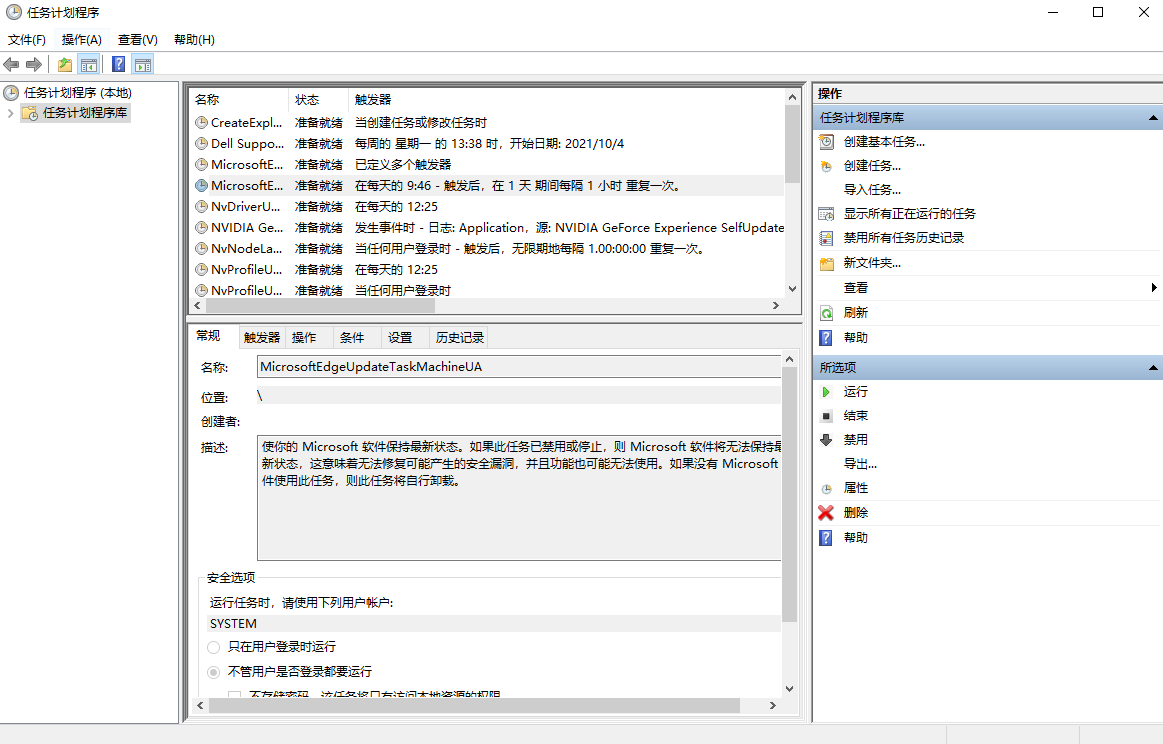
Task: Click the 新文件夹 folder icon
Action: (826, 263)
